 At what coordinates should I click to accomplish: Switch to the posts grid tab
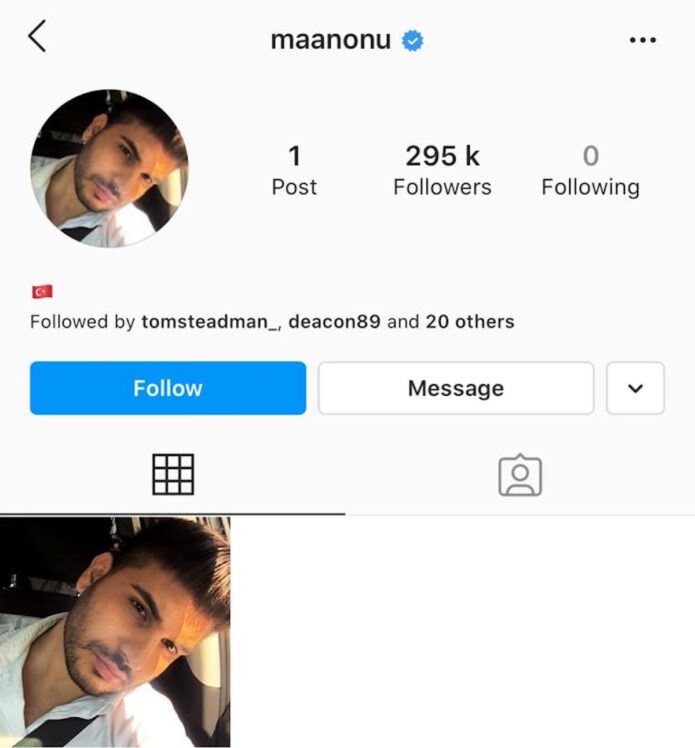coord(173,475)
